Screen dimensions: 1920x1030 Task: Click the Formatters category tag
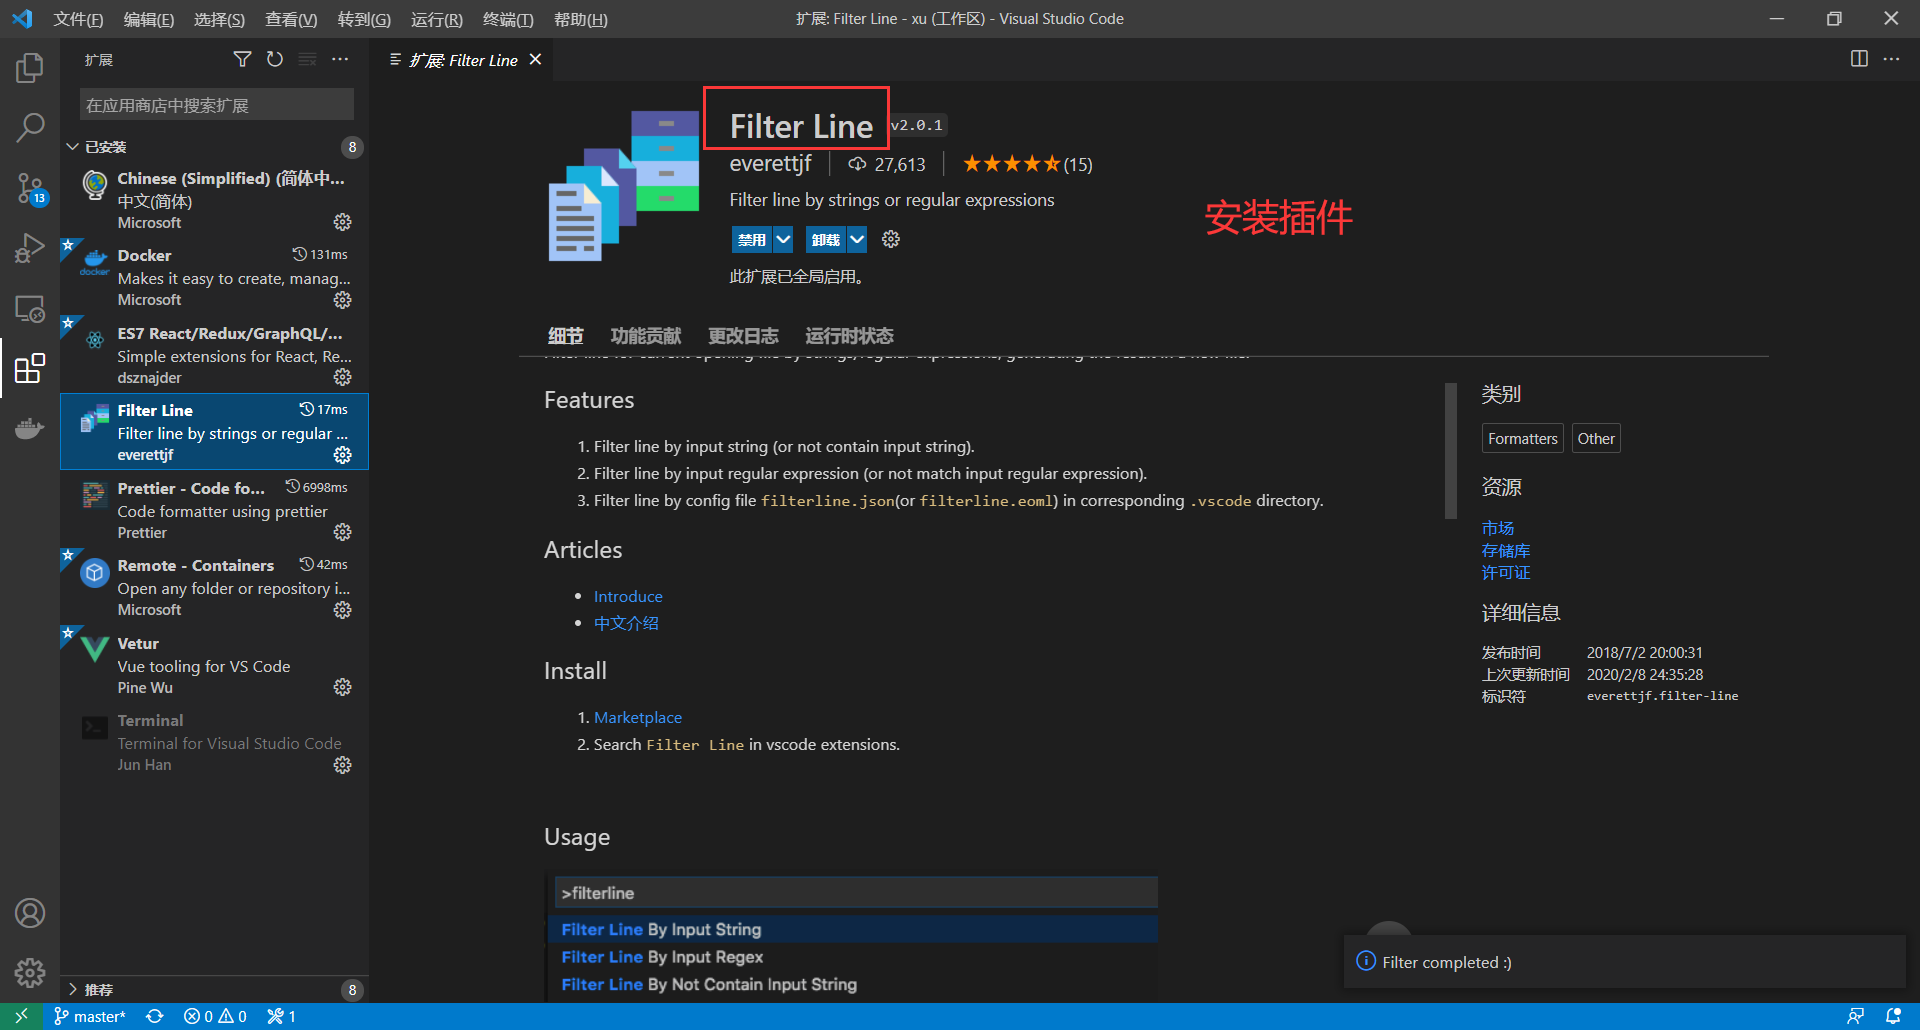point(1522,438)
